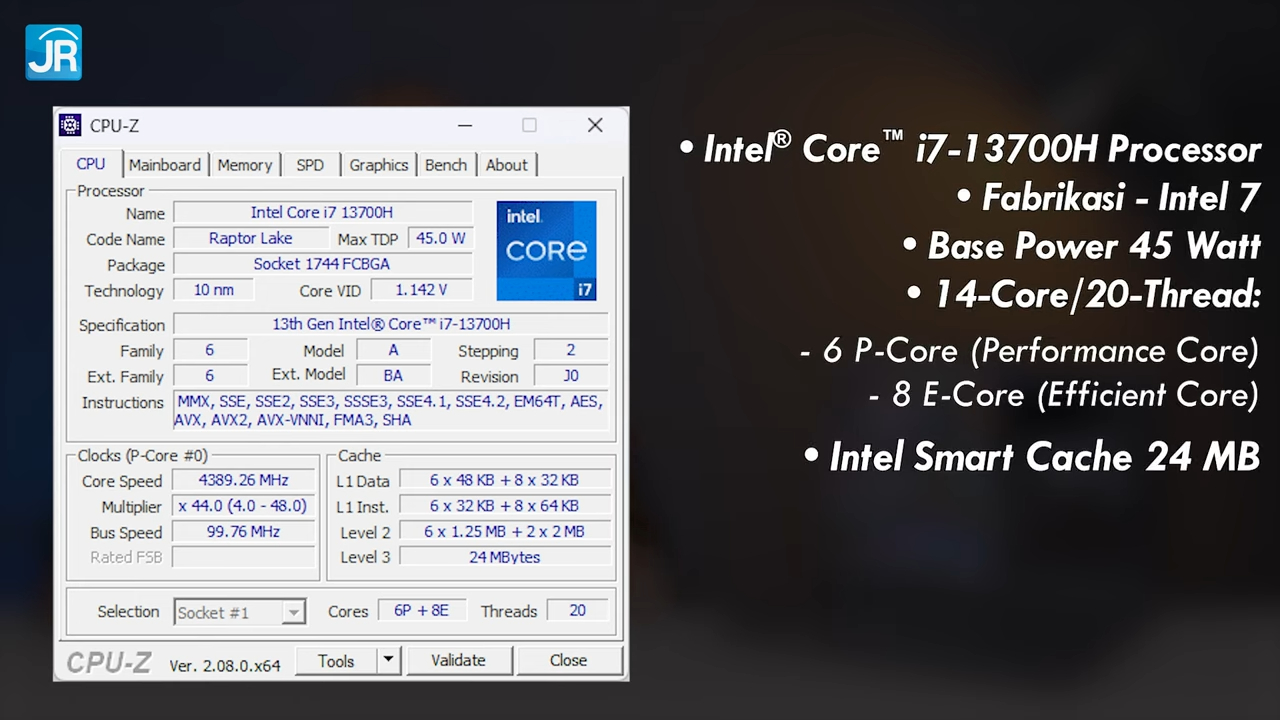
Task: Select the SPD tab
Action: 310,165
